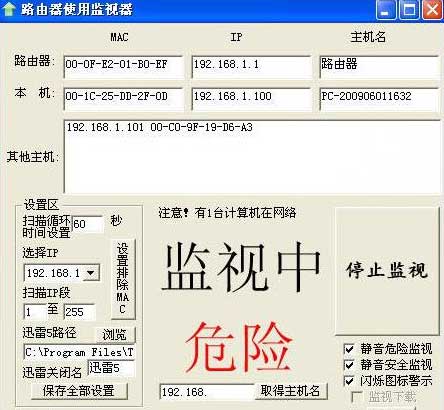Click the router hostname field 路由器

click(x=379, y=67)
